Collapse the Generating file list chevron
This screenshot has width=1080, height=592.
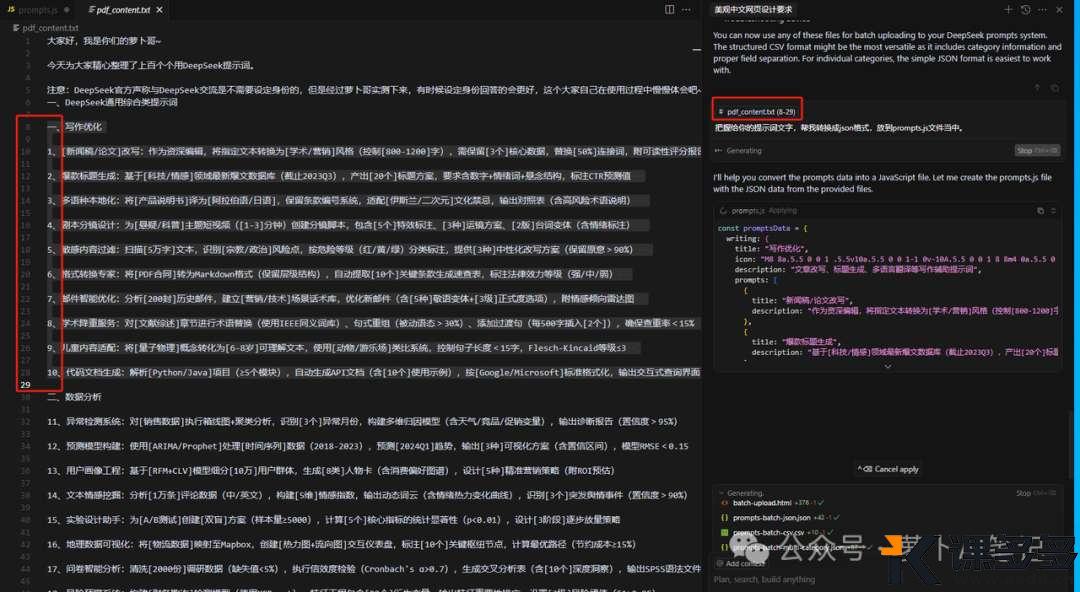pyautogui.click(x=721, y=493)
